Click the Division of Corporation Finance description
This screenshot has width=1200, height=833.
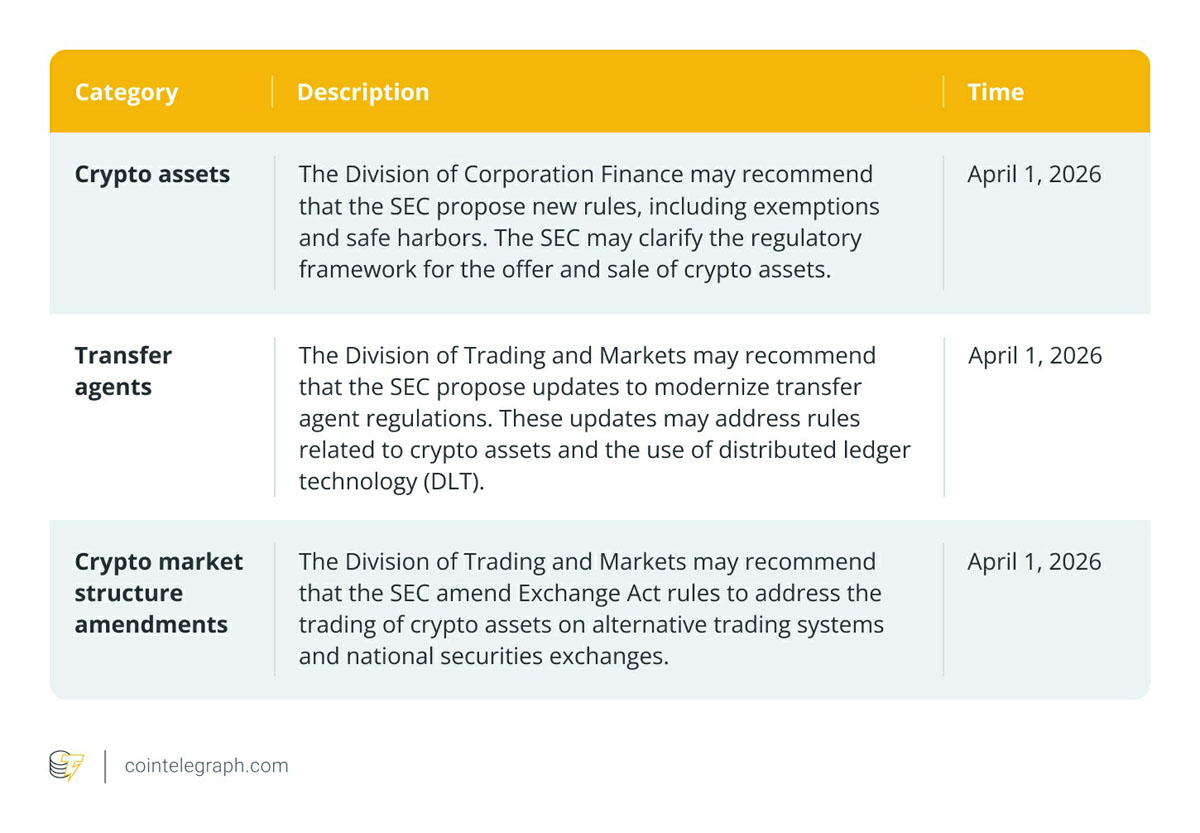point(590,222)
